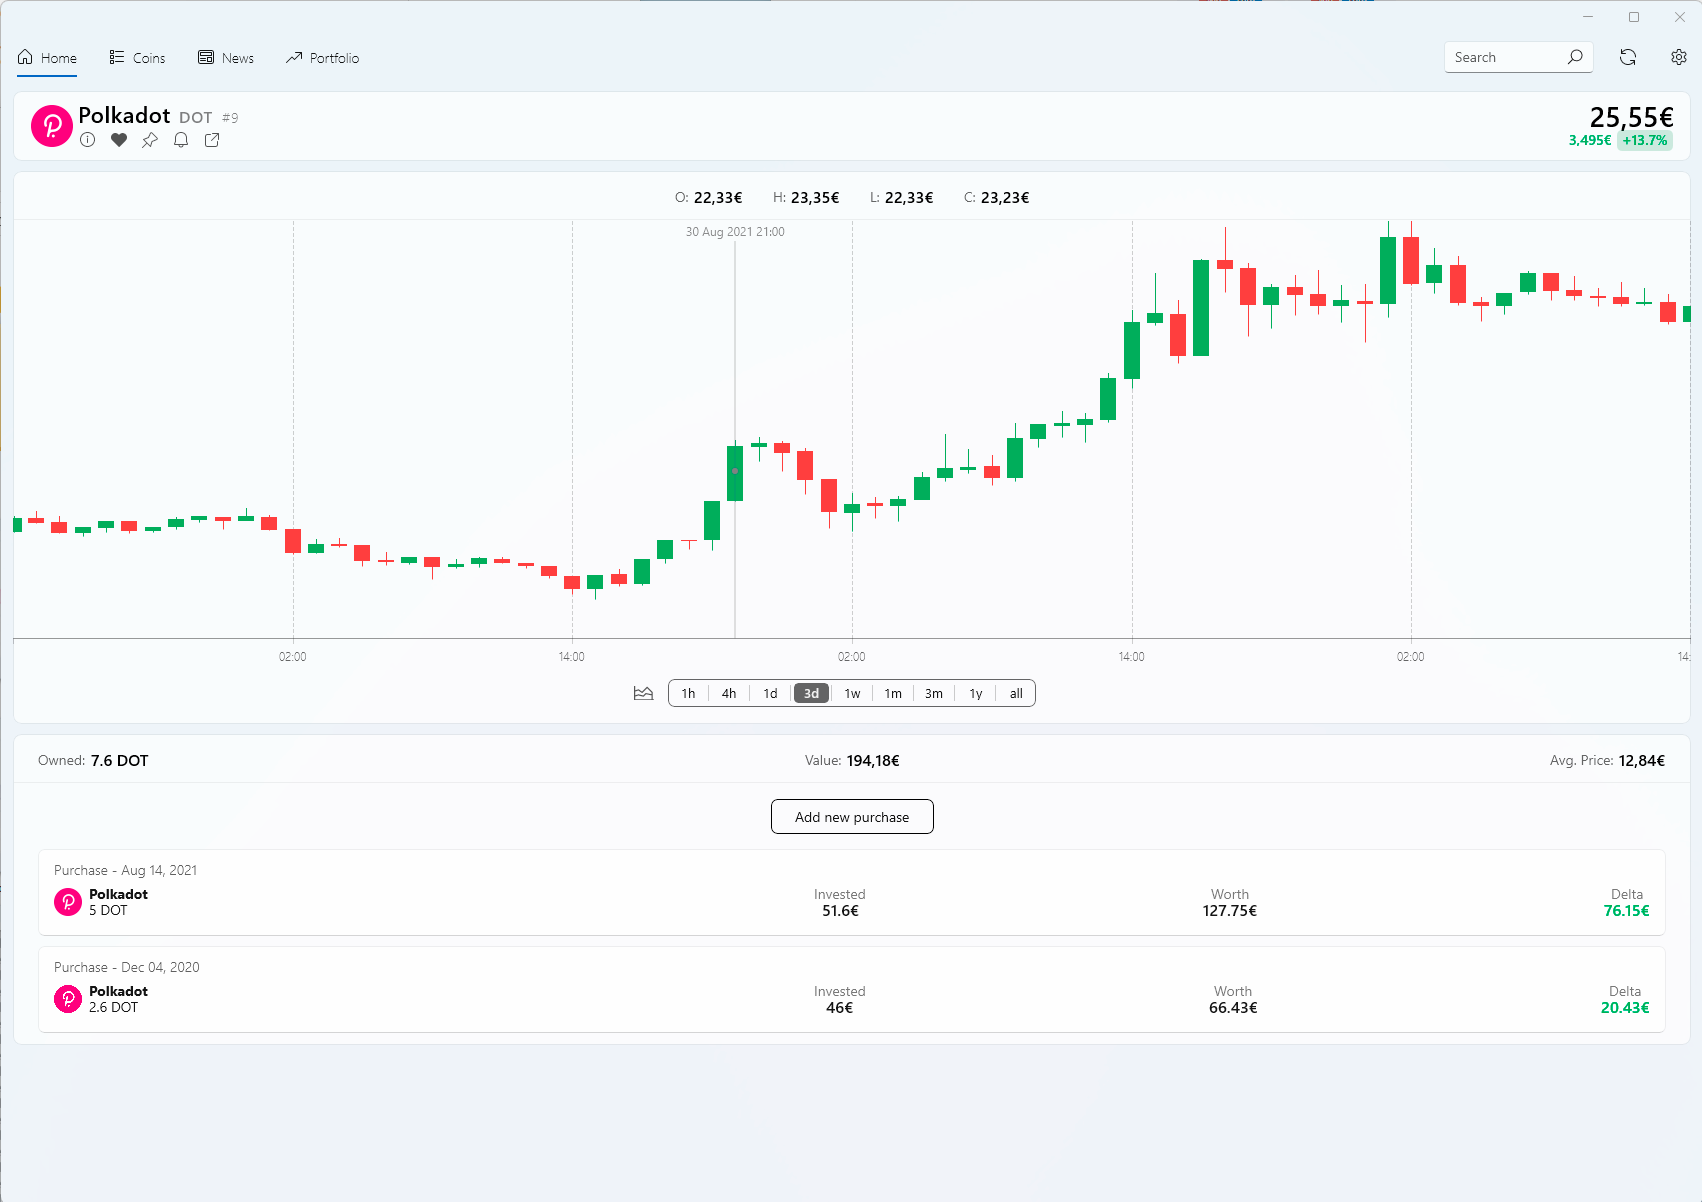Image resolution: width=1702 pixels, height=1202 pixels.
Task: Switch chart type with the area chart icon
Action: click(643, 693)
